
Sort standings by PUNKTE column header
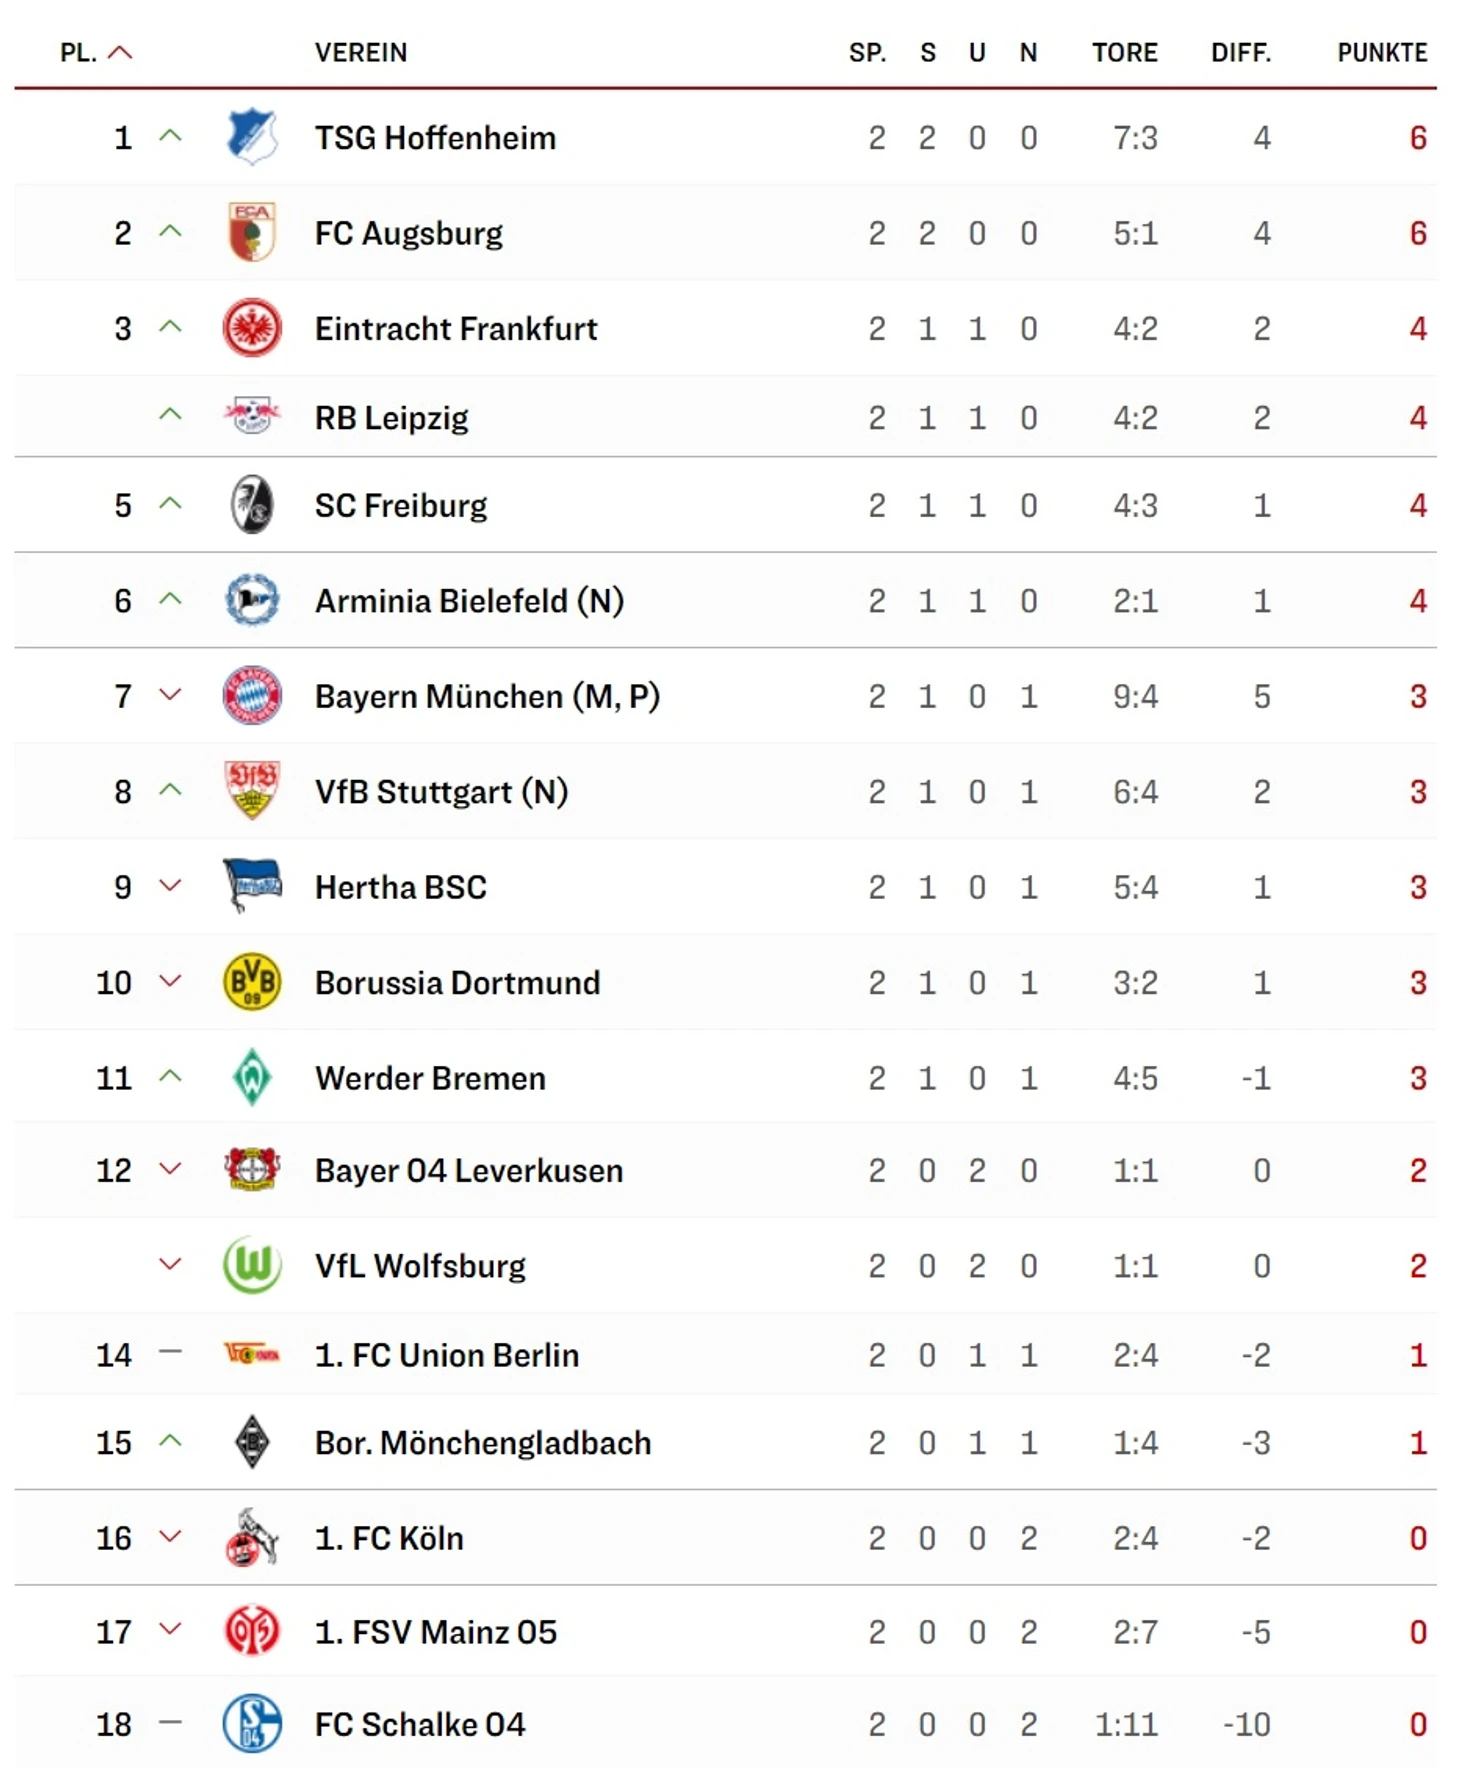(x=1381, y=52)
